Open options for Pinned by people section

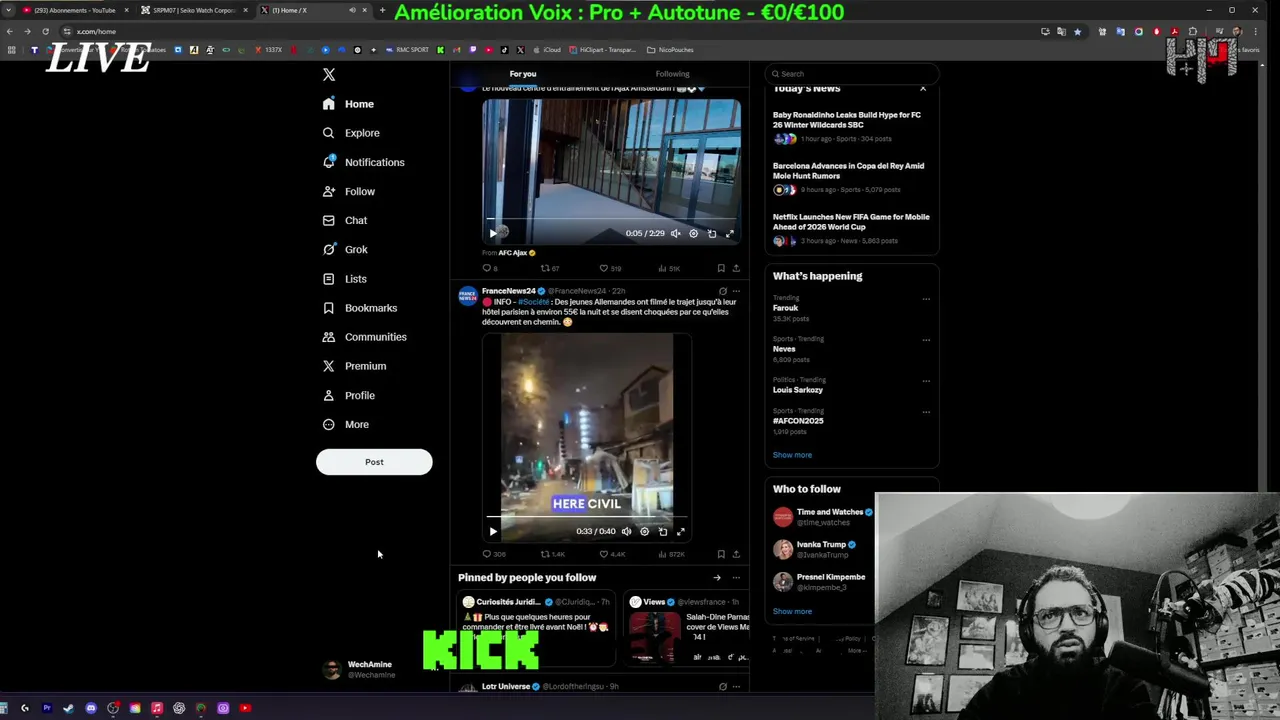[736, 577]
